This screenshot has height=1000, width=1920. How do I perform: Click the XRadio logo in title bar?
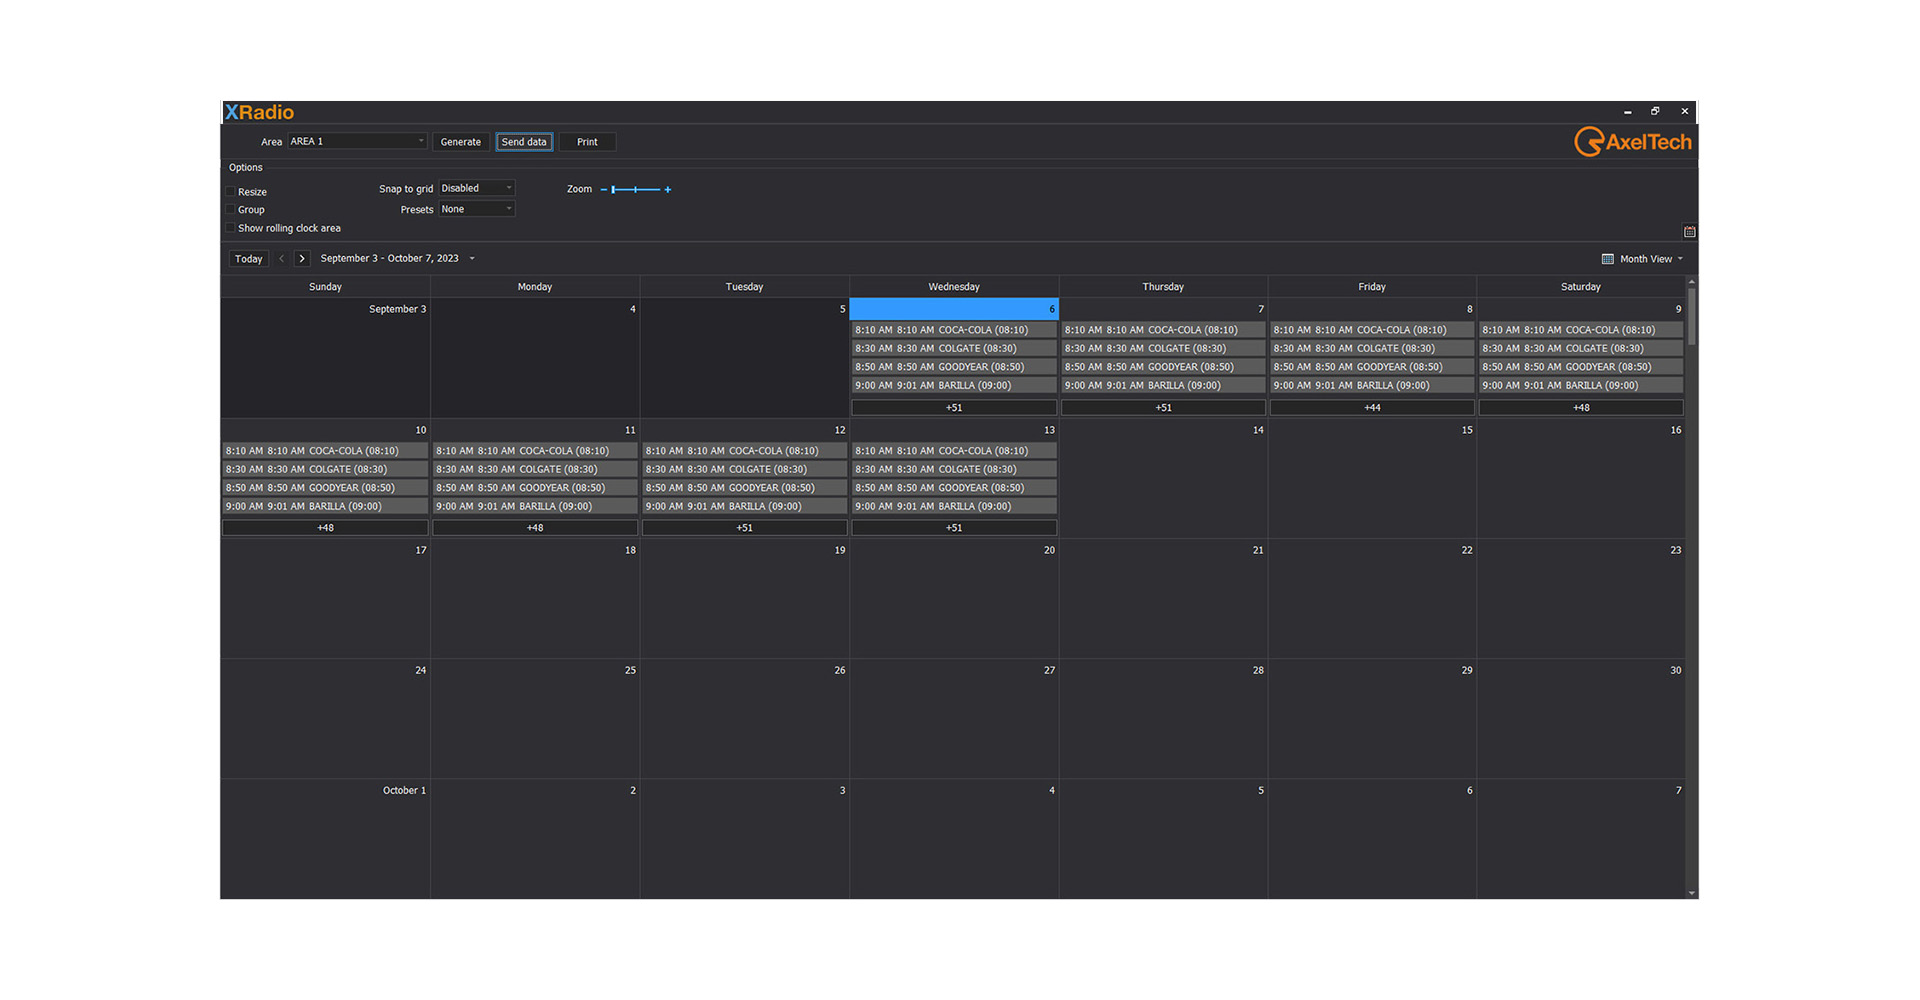pyautogui.click(x=259, y=112)
